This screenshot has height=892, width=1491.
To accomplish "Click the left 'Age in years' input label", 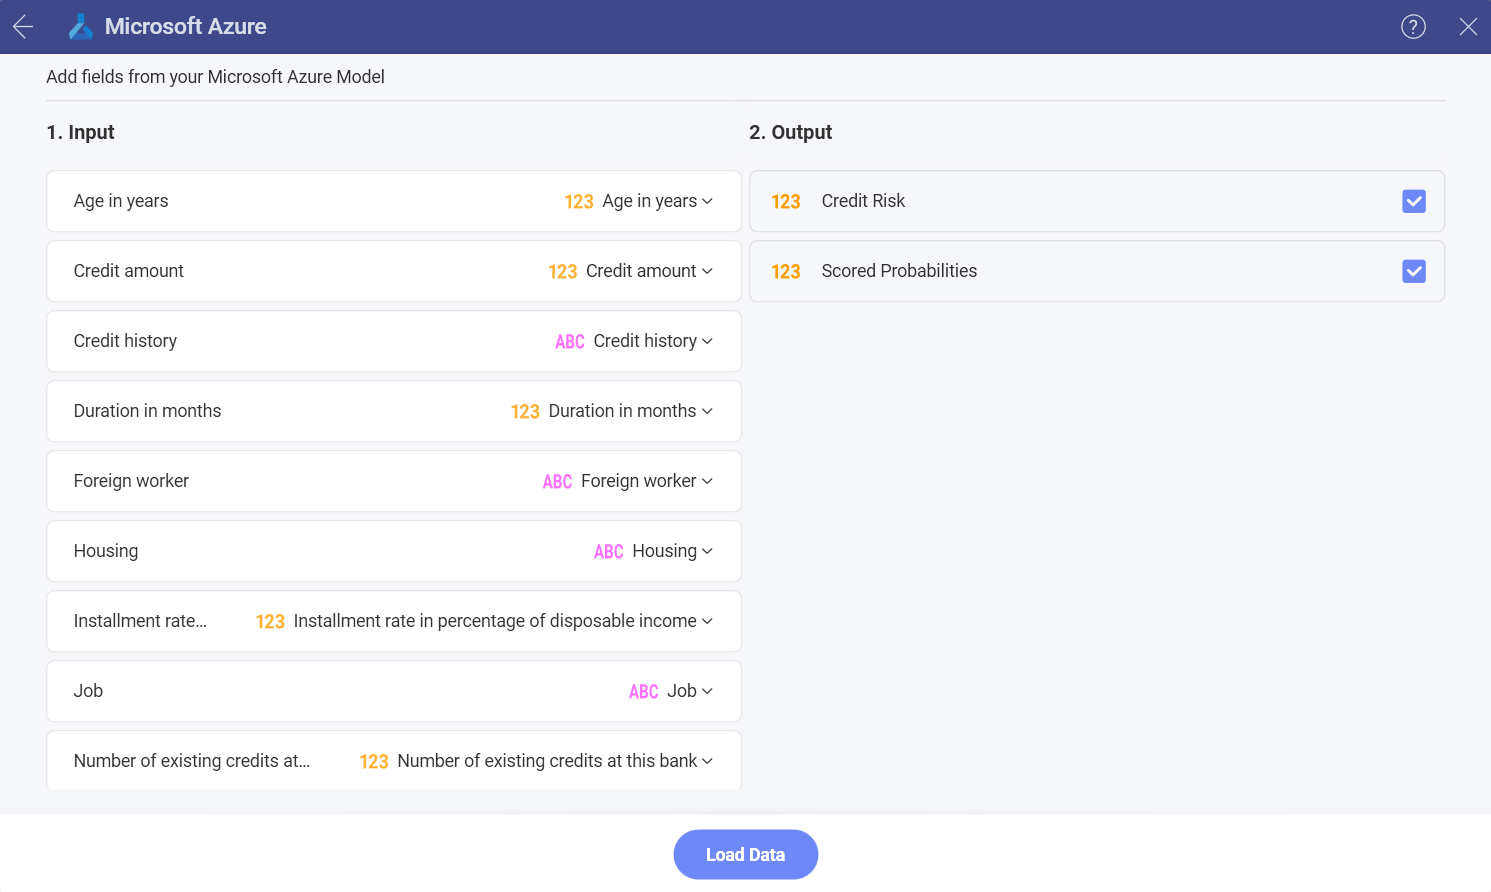I will tap(121, 201).
